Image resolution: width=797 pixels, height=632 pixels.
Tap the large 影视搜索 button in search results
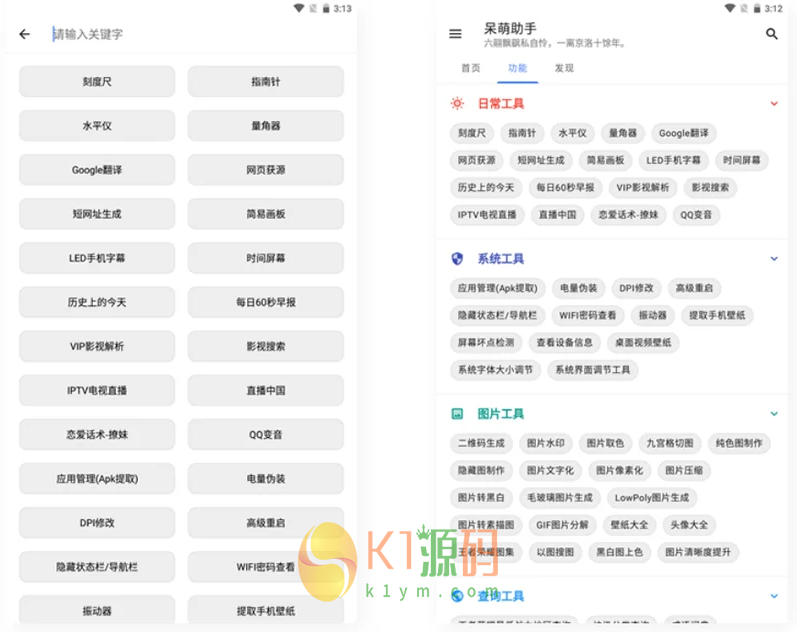266,346
